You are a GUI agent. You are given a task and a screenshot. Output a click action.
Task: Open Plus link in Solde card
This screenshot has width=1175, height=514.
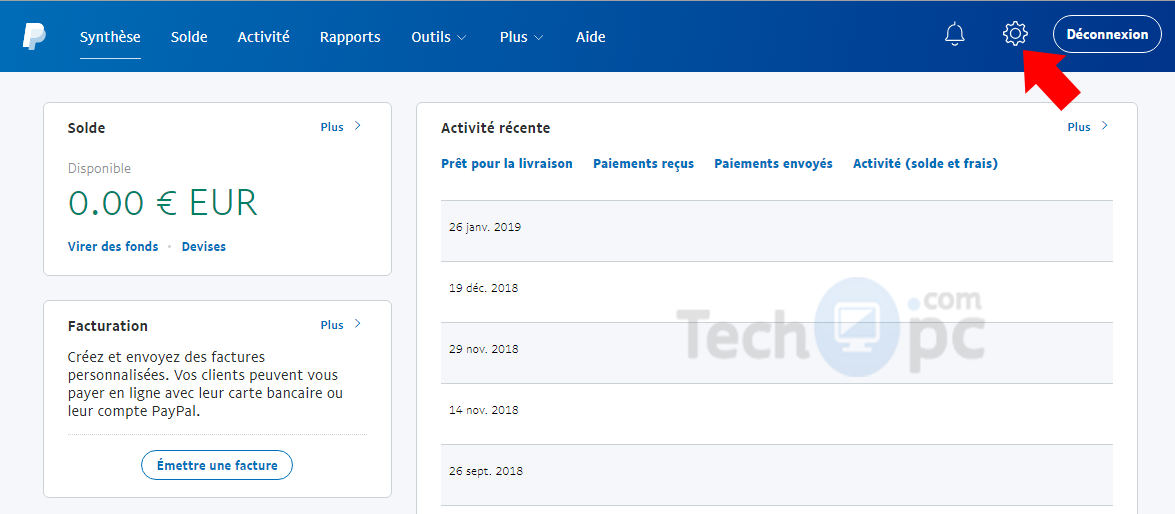341,127
